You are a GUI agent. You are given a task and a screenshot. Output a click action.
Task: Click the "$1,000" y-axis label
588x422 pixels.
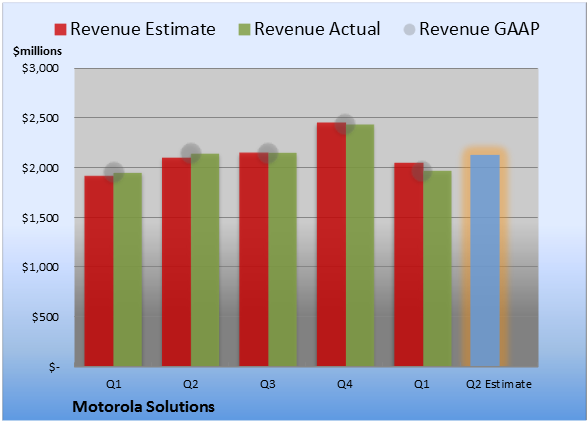tap(40, 267)
